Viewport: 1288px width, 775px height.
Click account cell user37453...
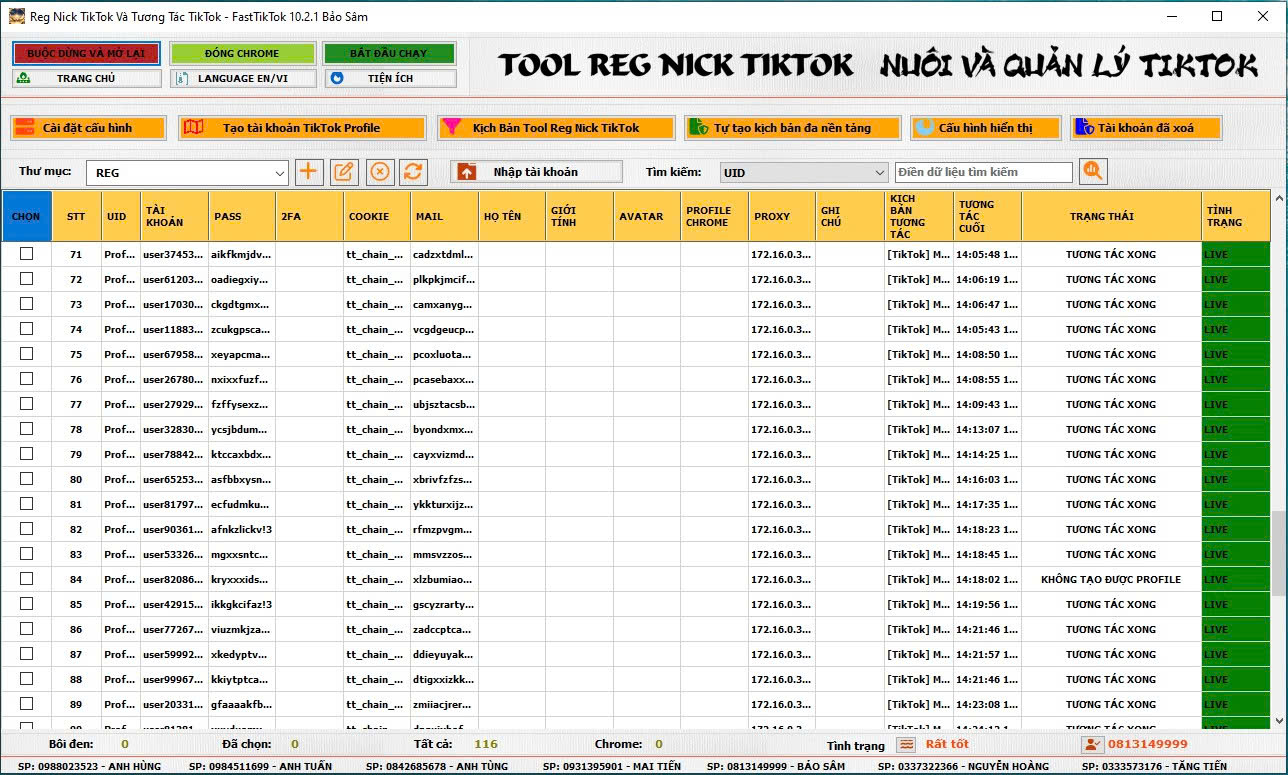pyautogui.click(x=174, y=254)
